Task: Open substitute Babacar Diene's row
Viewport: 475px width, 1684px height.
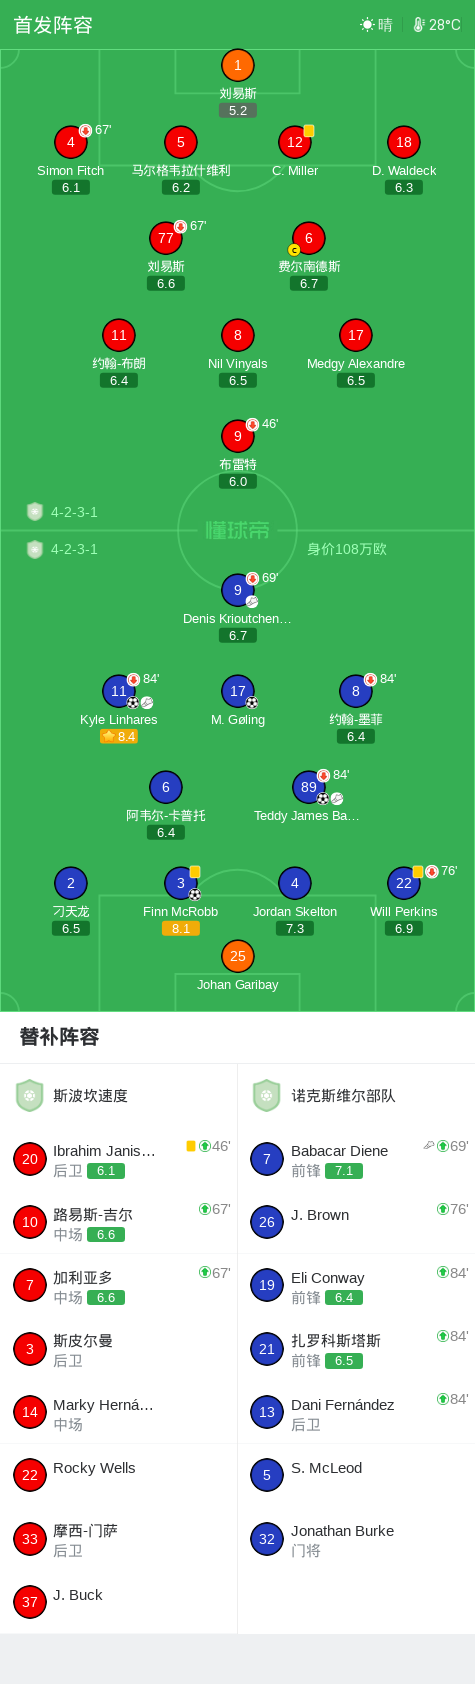Action: click(356, 1159)
